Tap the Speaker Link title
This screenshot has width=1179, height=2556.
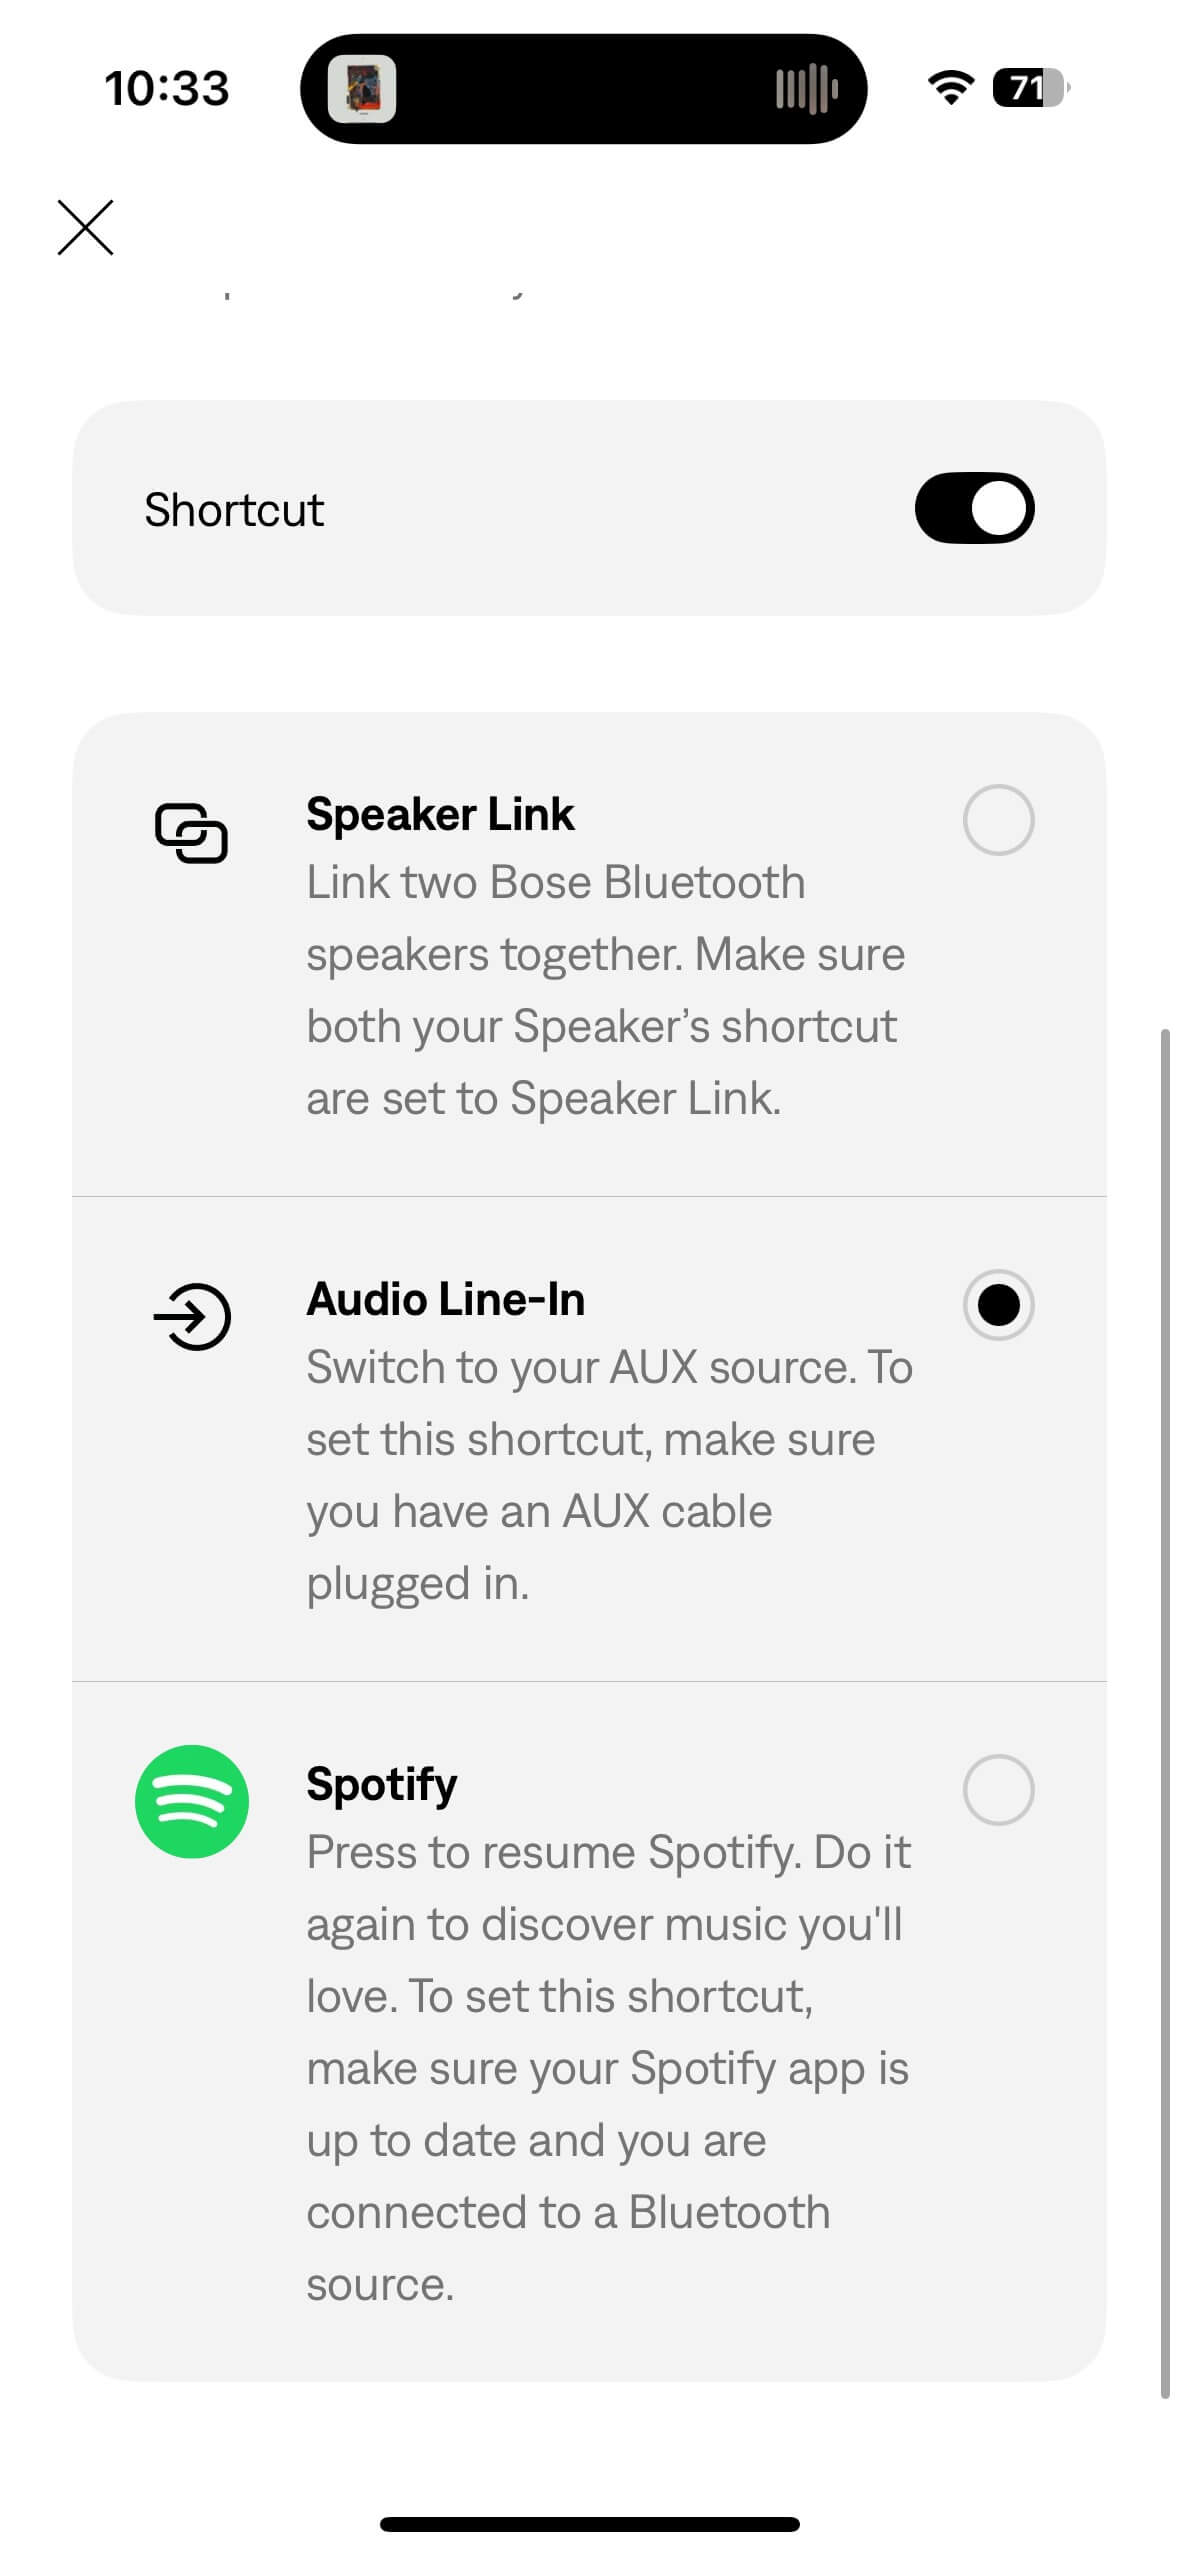coord(440,814)
